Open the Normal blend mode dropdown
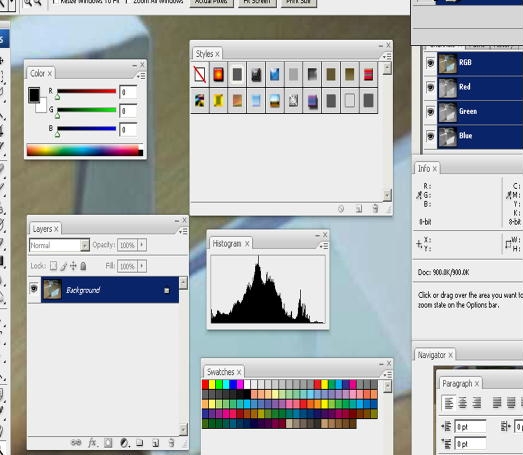The height and width of the screenshot is (455, 523). pyautogui.click(x=59, y=245)
